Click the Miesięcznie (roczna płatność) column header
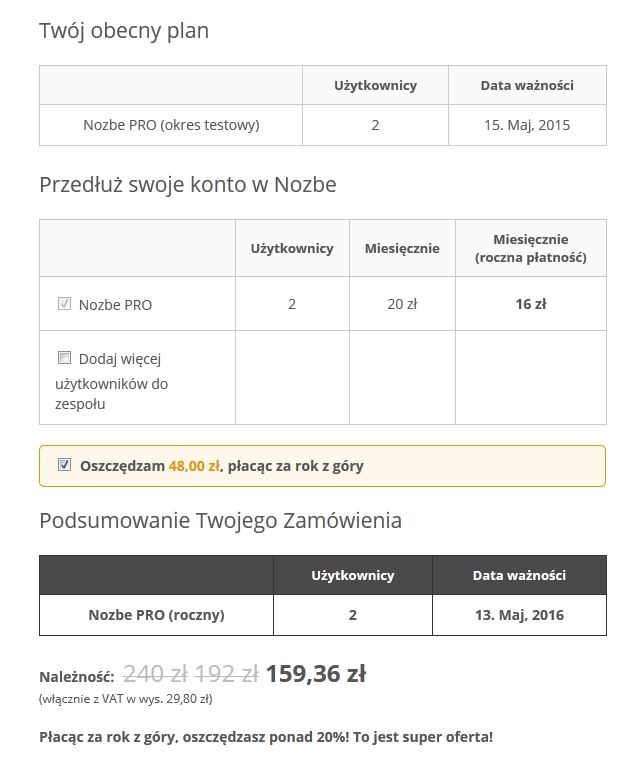 tap(530, 248)
